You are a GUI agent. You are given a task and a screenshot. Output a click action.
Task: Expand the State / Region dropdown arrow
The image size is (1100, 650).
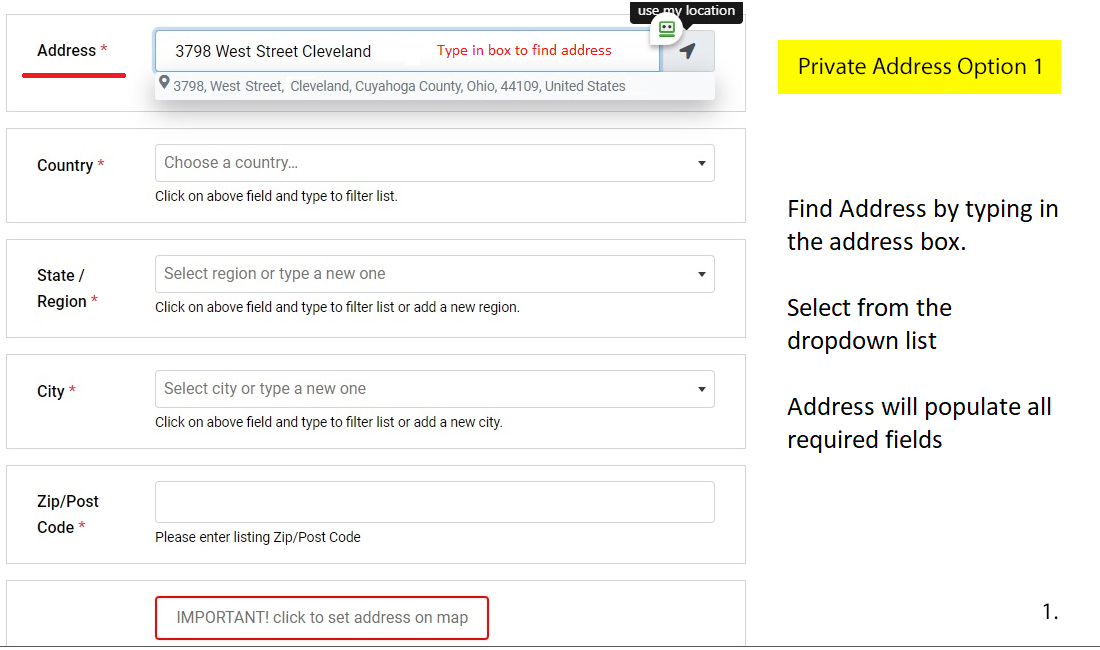click(701, 274)
